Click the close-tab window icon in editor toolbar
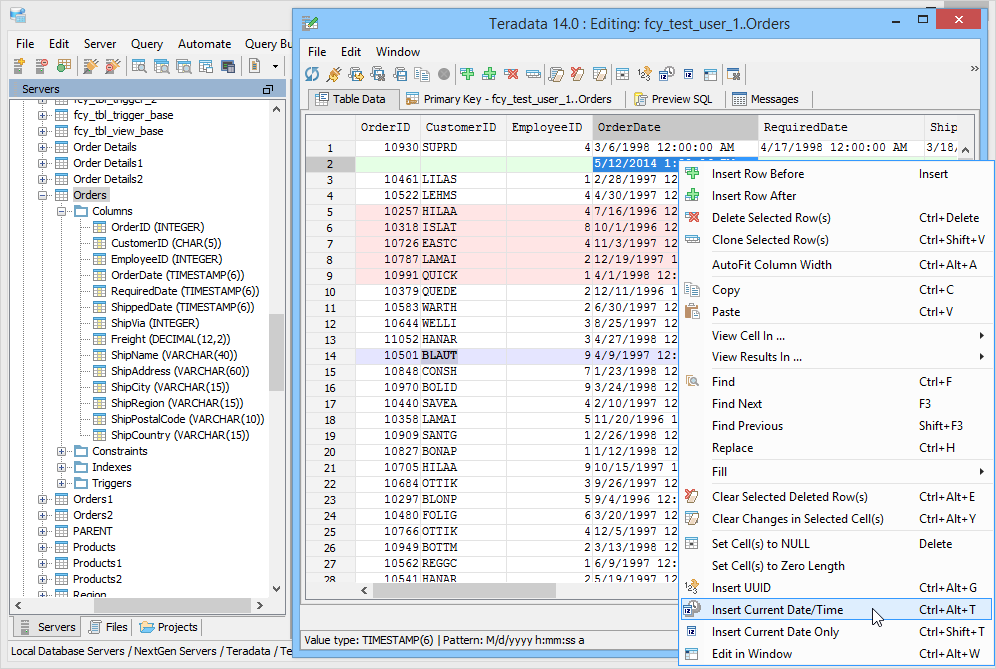The height and width of the screenshot is (669, 996). pyautogui.click(x=734, y=74)
